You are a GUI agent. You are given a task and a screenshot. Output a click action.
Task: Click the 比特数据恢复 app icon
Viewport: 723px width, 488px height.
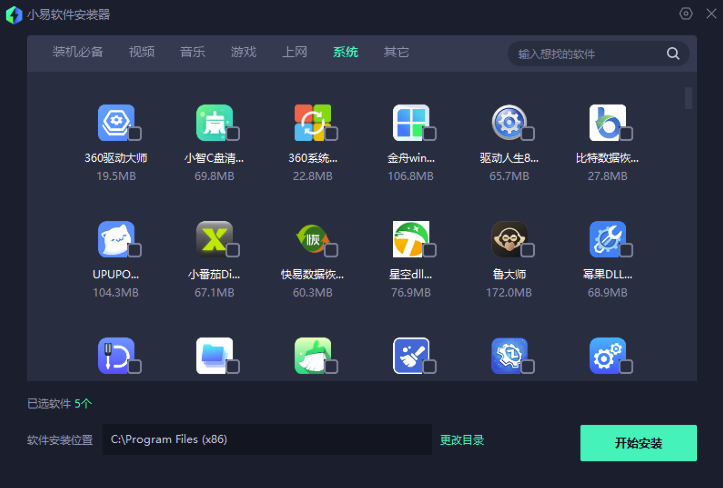607,123
